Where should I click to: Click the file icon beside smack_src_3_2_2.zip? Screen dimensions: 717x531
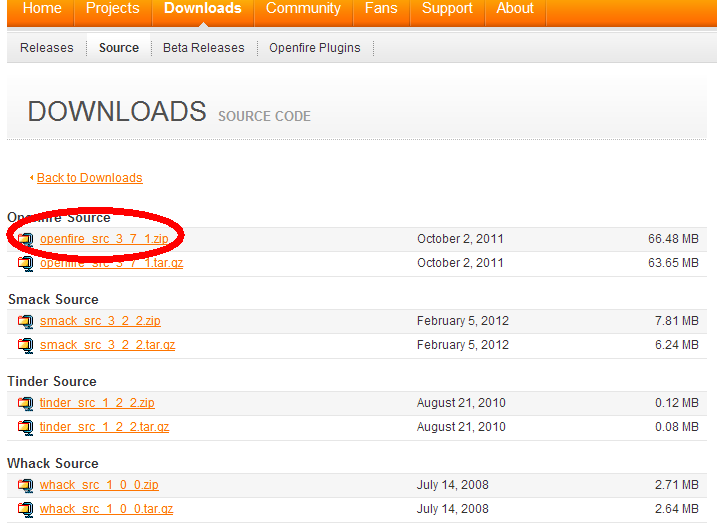coord(26,322)
